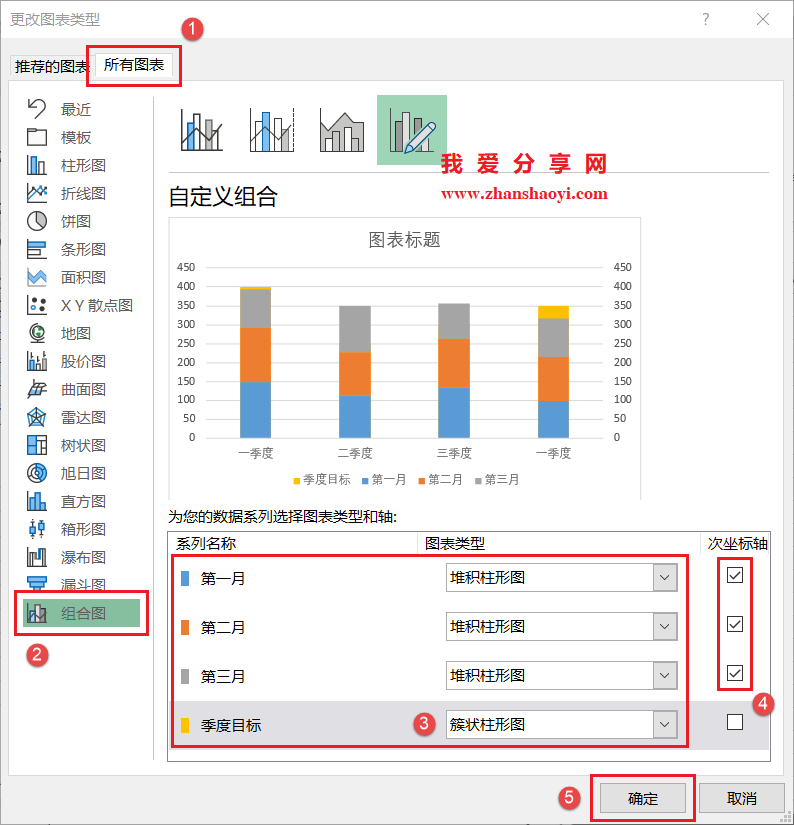Select the XY Scatter (散点图) icon
Viewport: 794px width, 825px height.
pyautogui.click(x=37, y=305)
